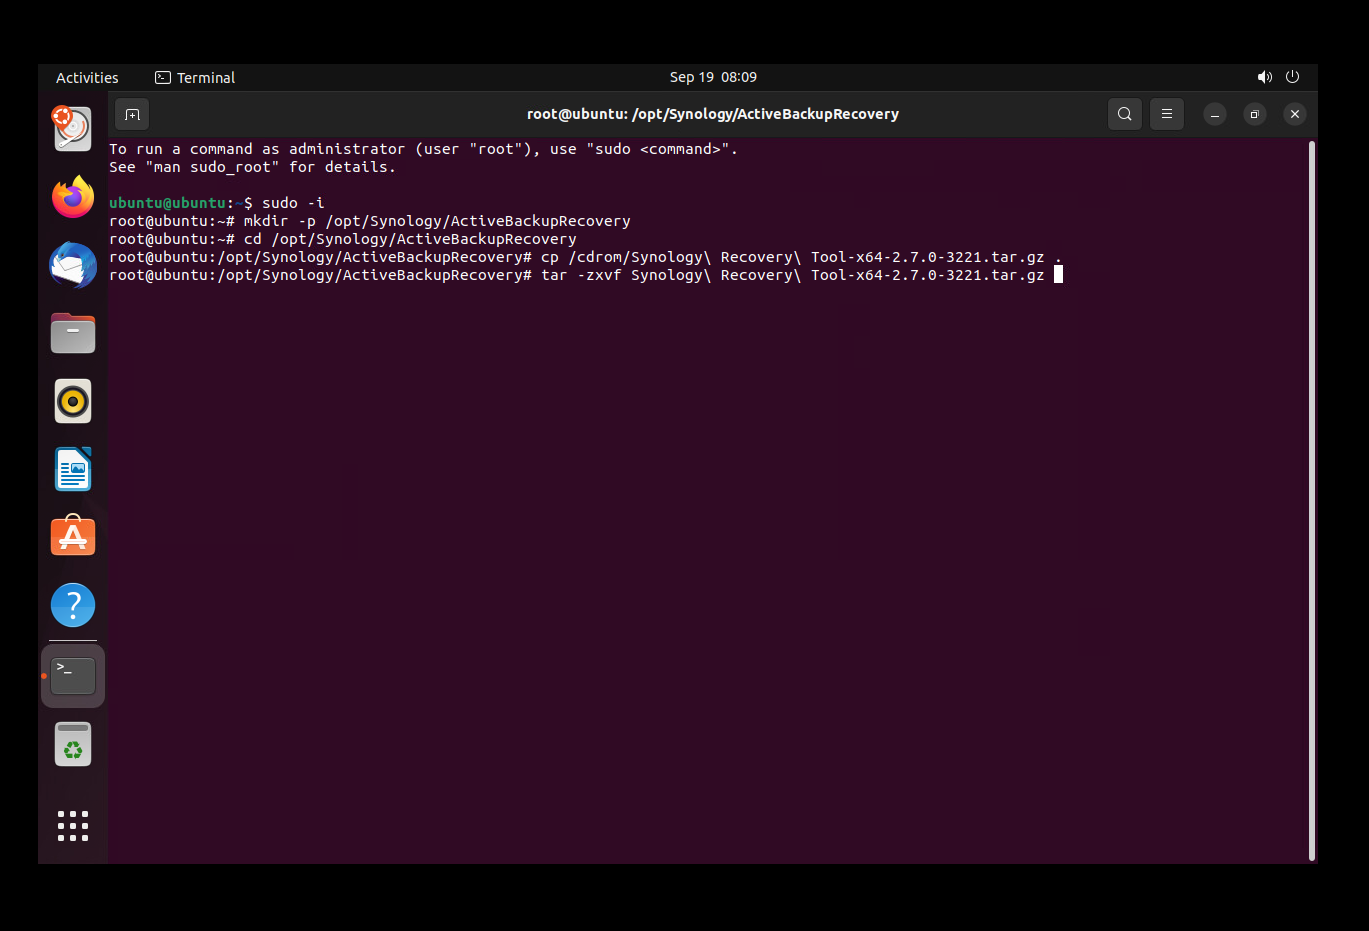Open the Help icon in dock
This screenshot has width=1369, height=931.
73,605
